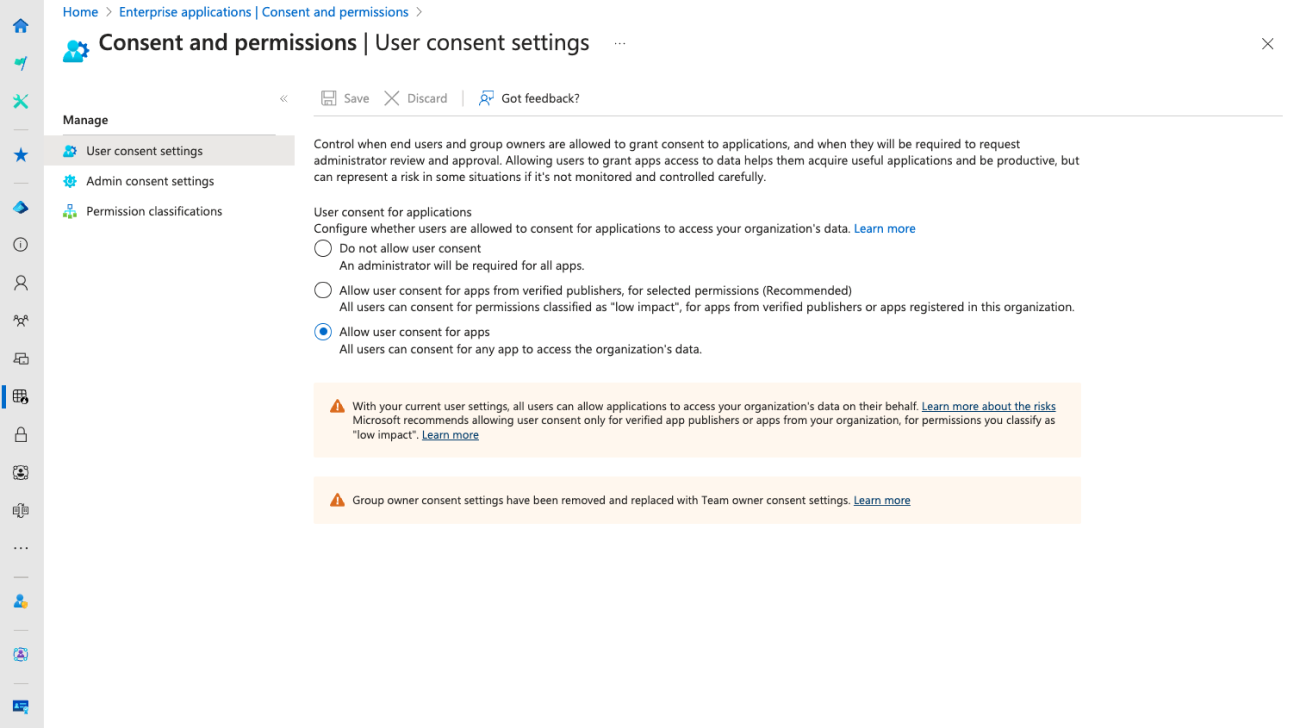Screen dimensions: 1300x728
Task: Open Learn more link for Team owner consent
Action: click(x=881, y=500)
